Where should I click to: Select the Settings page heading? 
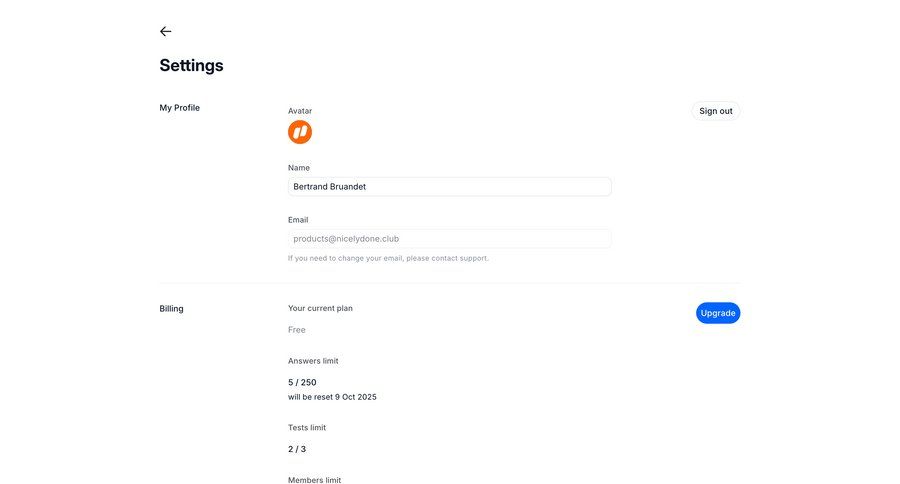191,66
